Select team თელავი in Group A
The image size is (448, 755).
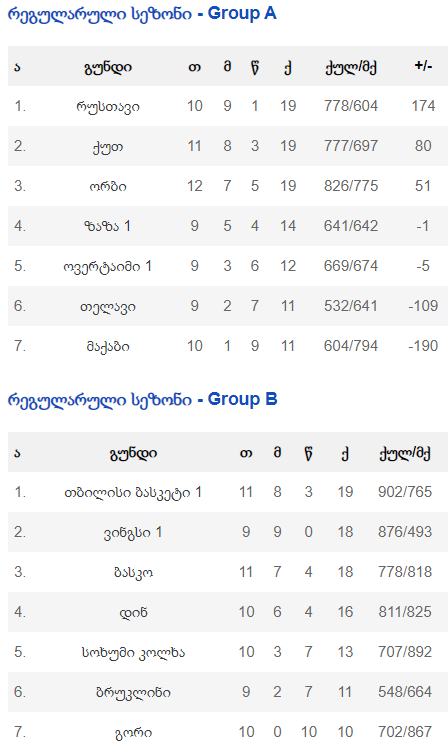tap(108, 306)
